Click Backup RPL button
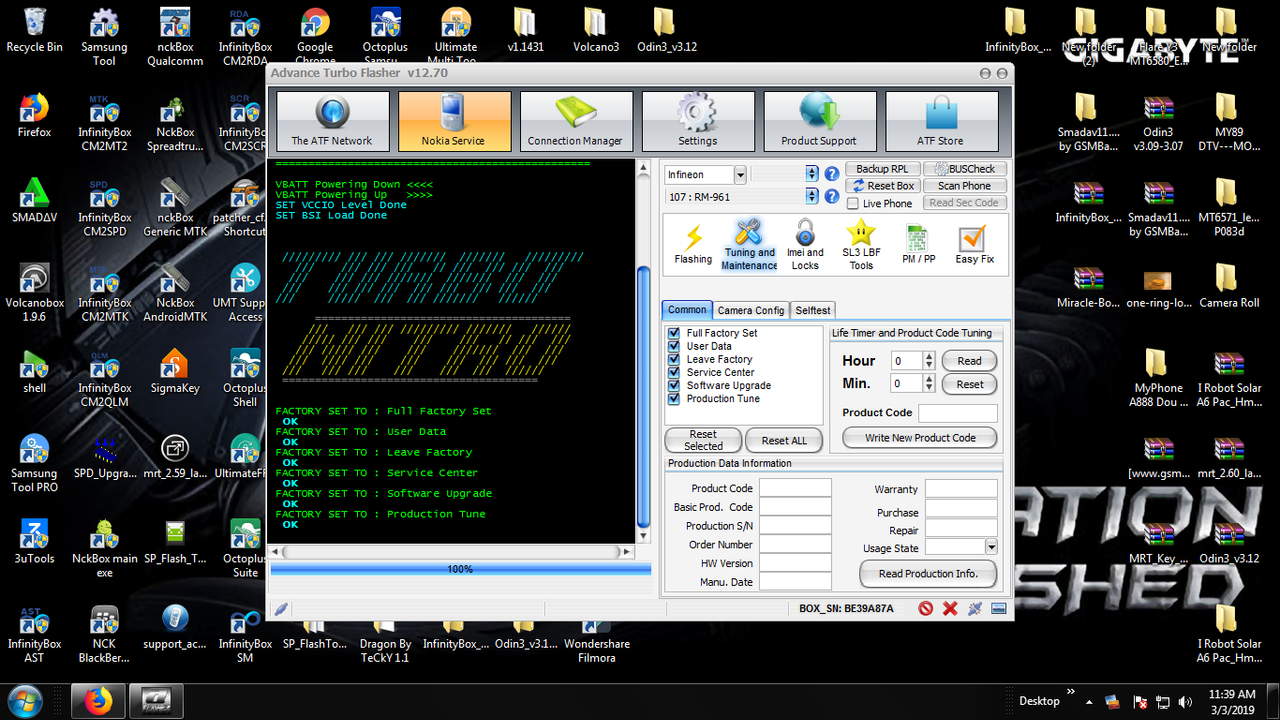The image size is (1280, 720). coord(882,169)
